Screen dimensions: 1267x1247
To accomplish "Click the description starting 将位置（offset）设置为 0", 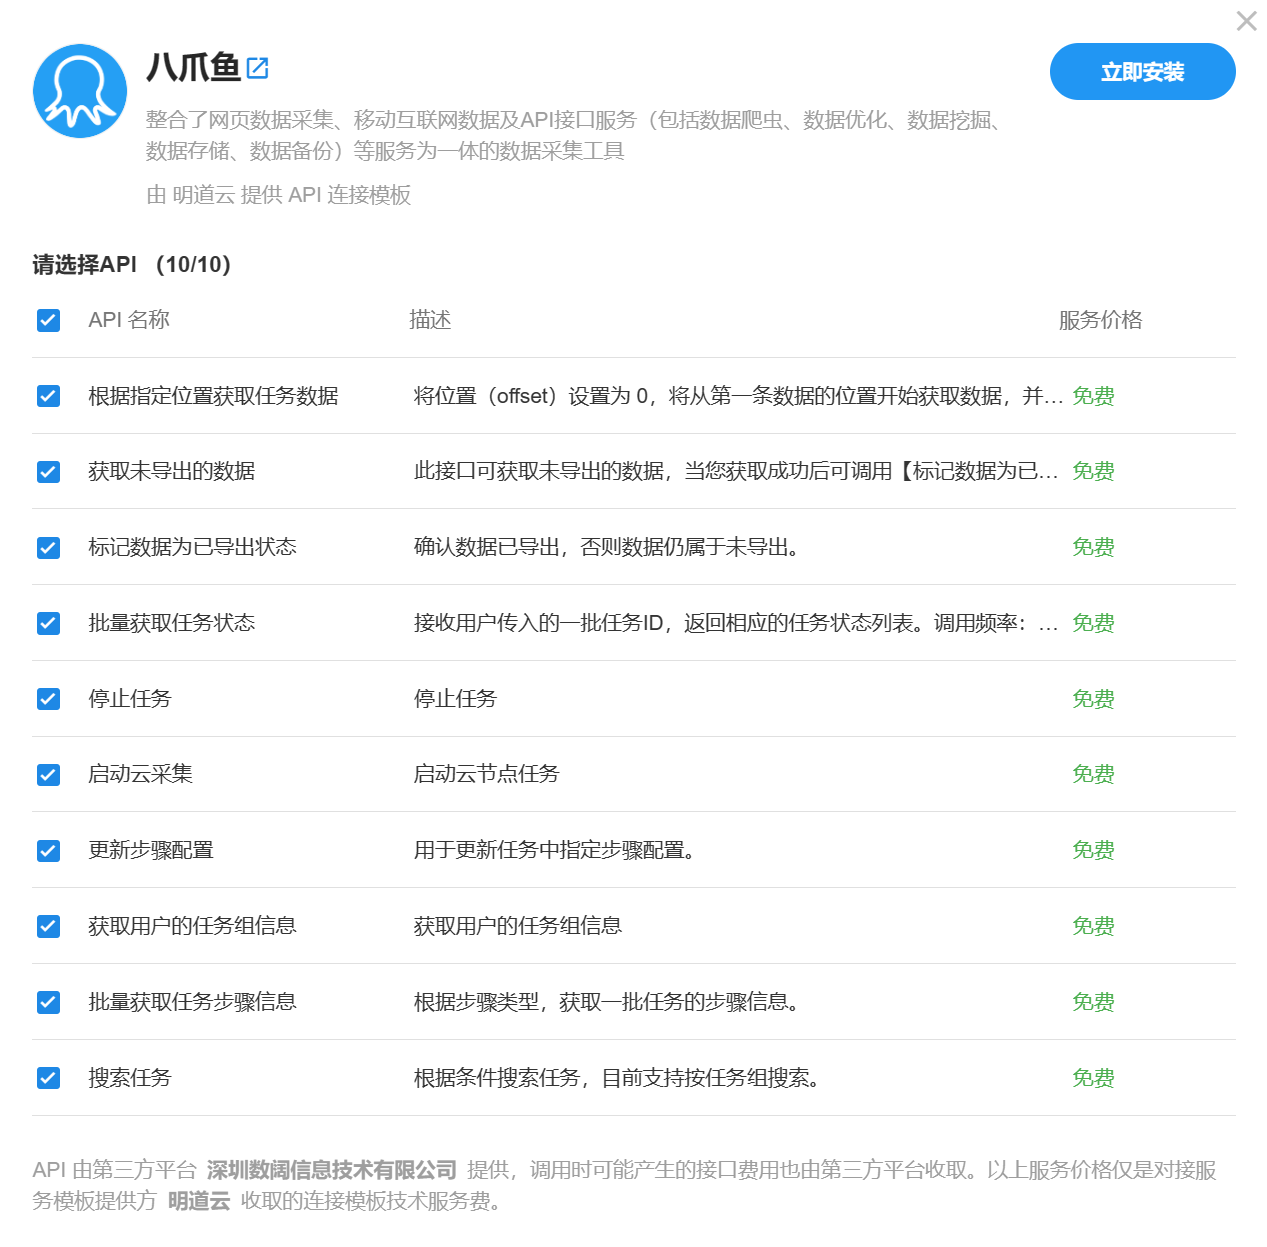I will pos(738,396).
